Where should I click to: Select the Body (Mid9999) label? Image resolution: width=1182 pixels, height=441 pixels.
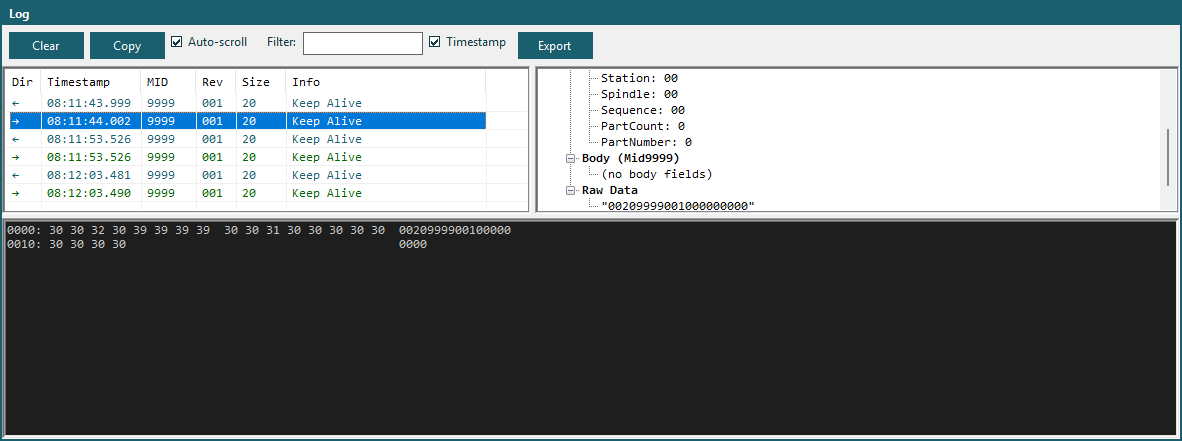(631, 158)
